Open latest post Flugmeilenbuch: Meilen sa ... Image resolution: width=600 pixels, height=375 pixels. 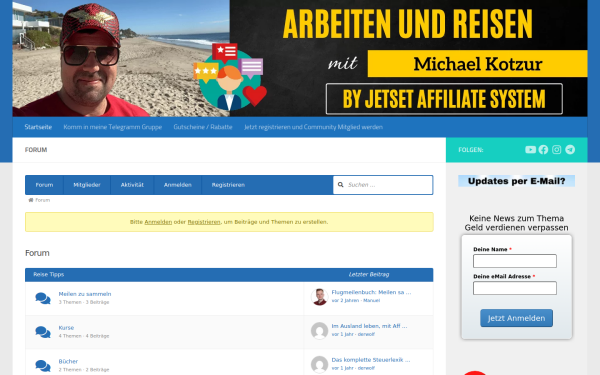[371, 292]
